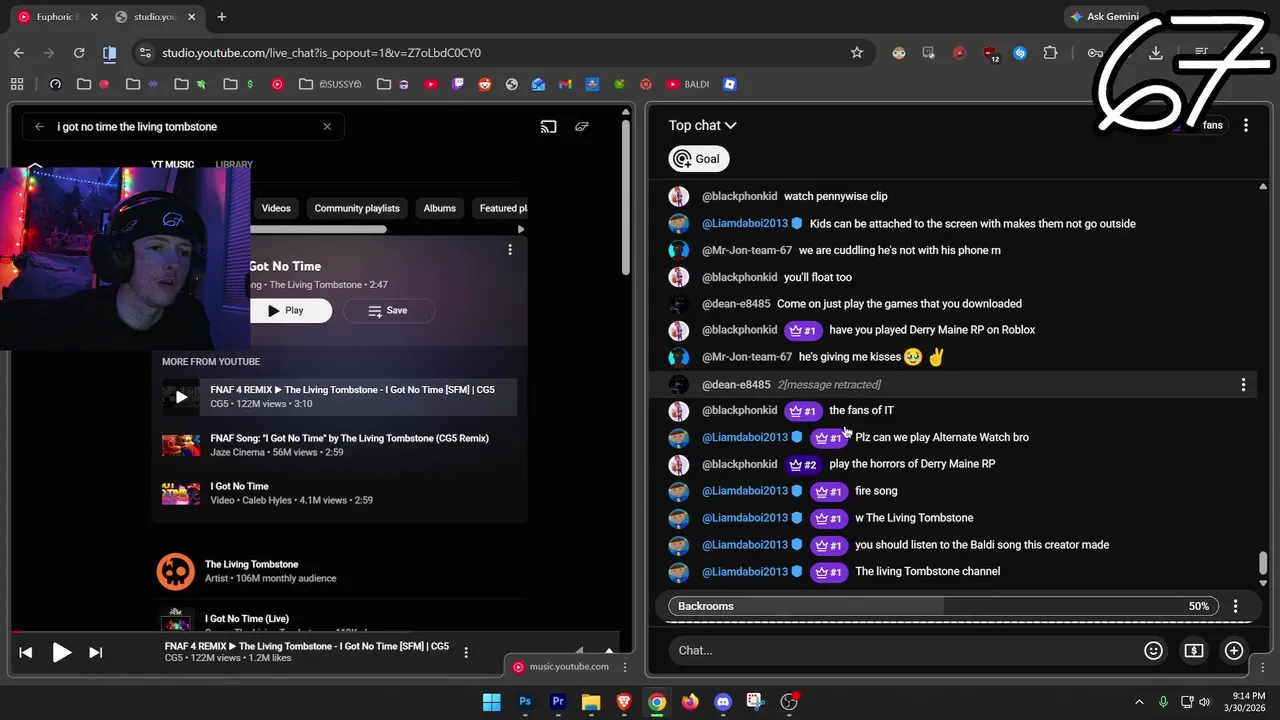This screenshot has height=720, width=1280.
Task: Open the BALDI bookmark
Action: (688, 84)
